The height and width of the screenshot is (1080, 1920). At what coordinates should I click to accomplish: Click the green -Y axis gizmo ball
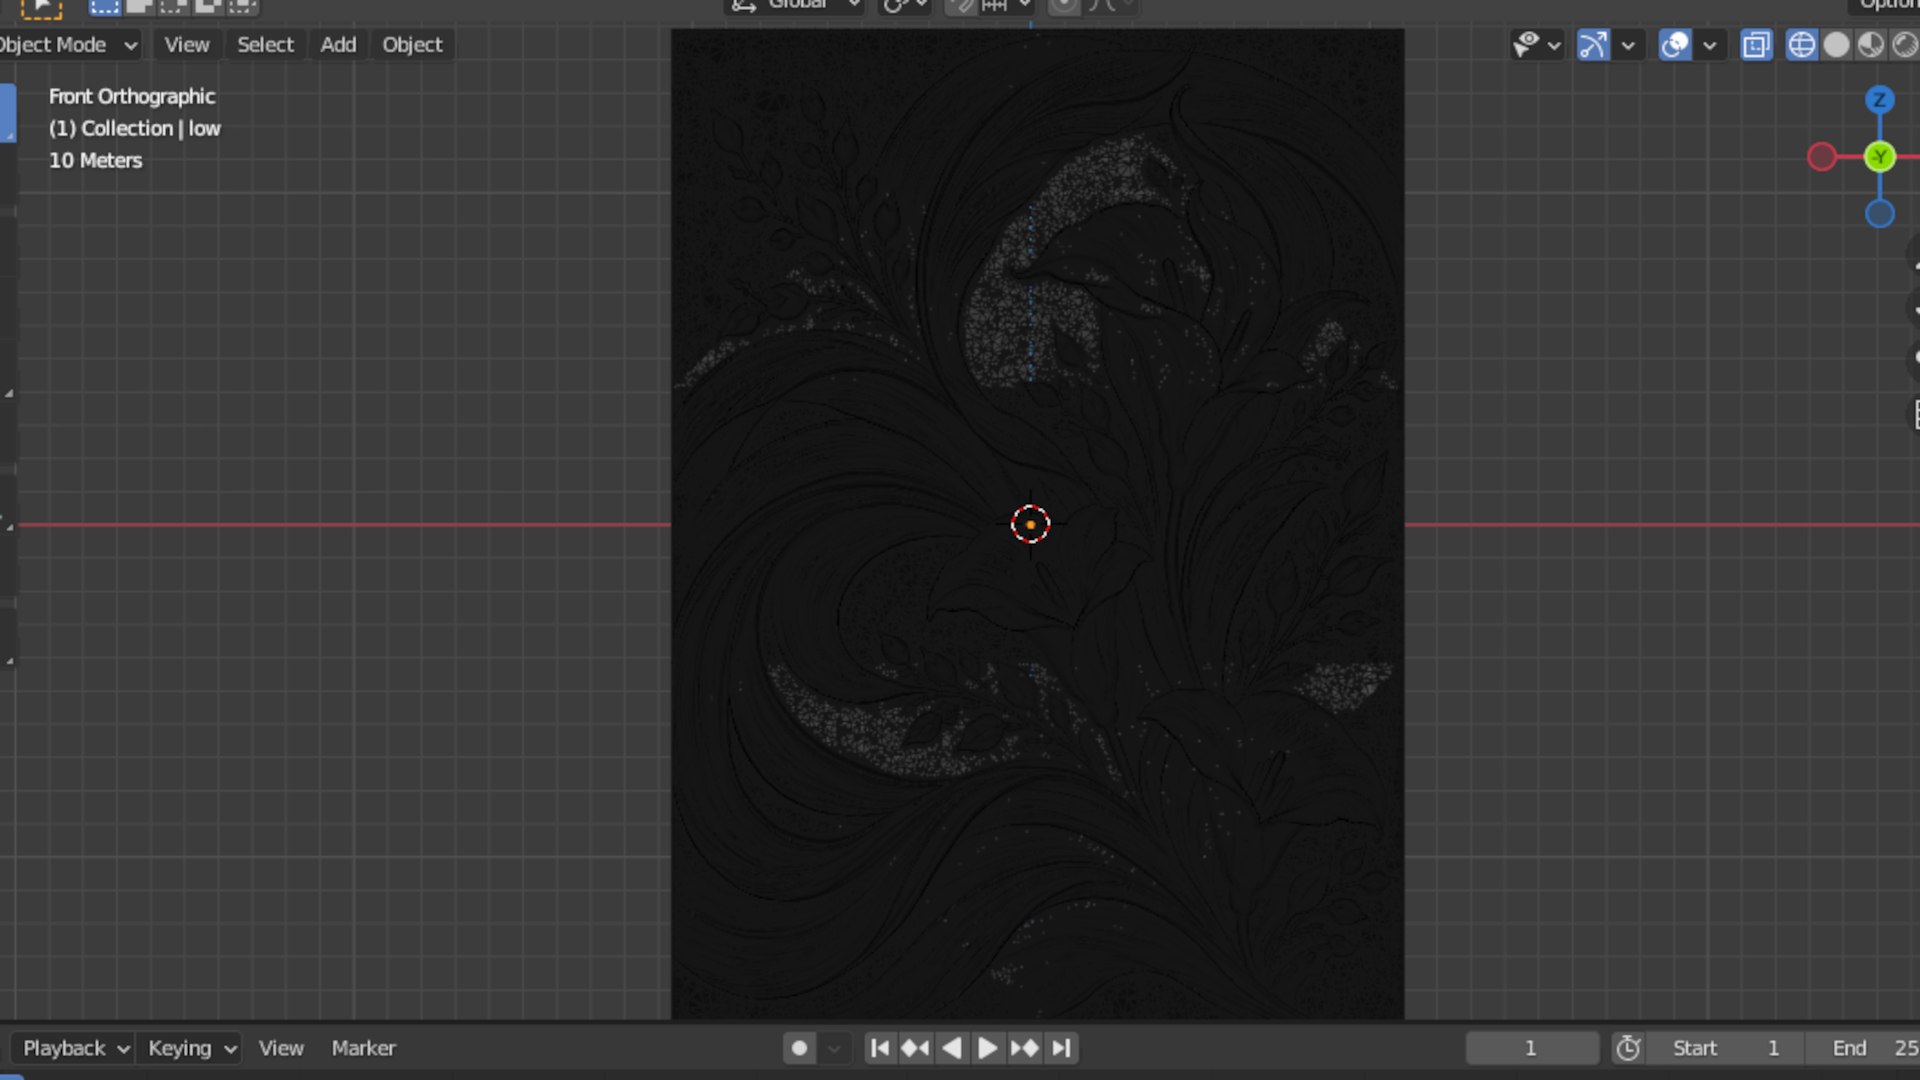click(x=1880, y=157)
